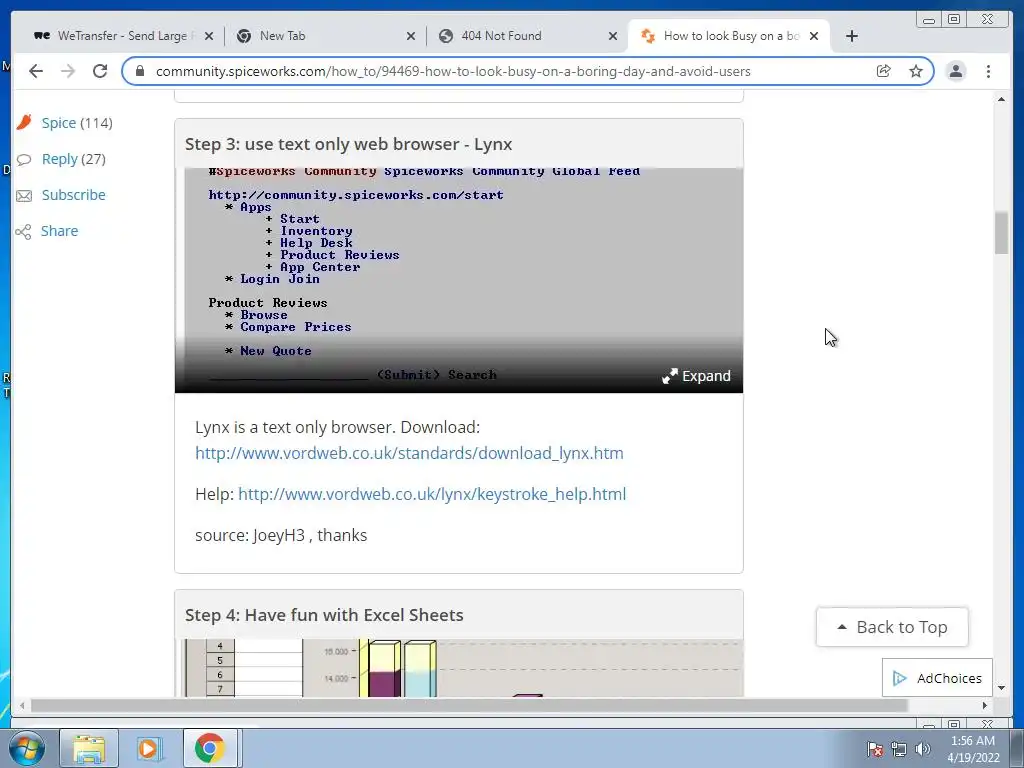Close the WeTransfer tab
1024x768 pixels.
click(209, 37)
